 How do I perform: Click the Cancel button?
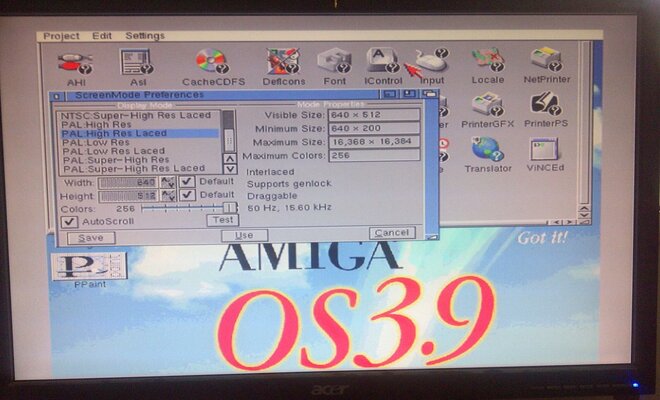(x=392, y=232)
